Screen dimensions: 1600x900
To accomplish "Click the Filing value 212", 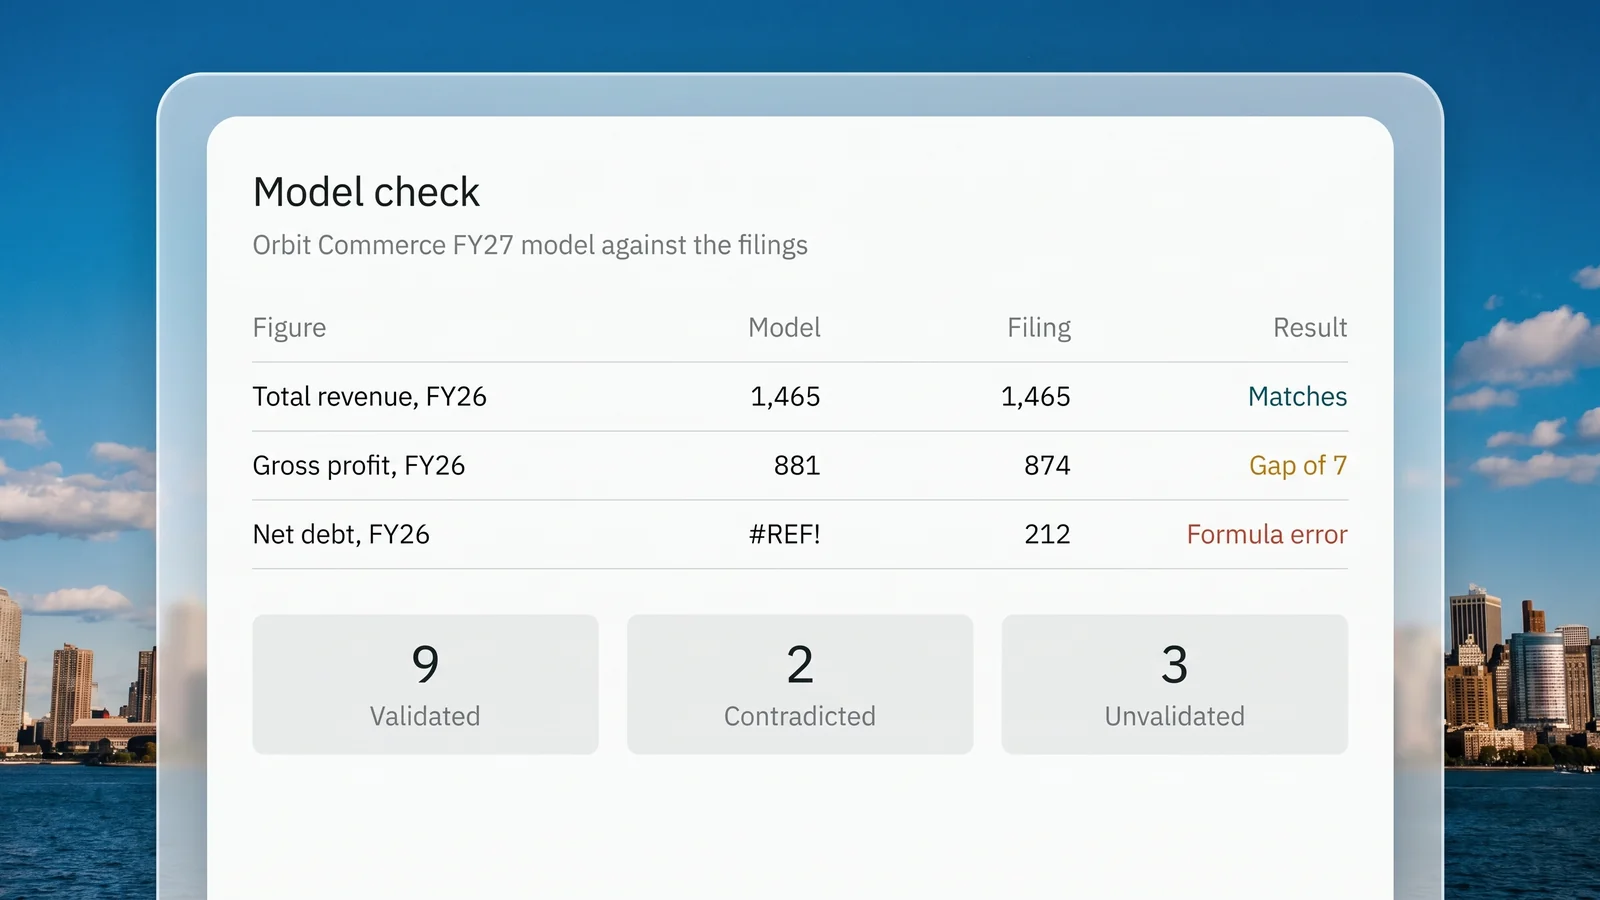I will (1047, 535).
